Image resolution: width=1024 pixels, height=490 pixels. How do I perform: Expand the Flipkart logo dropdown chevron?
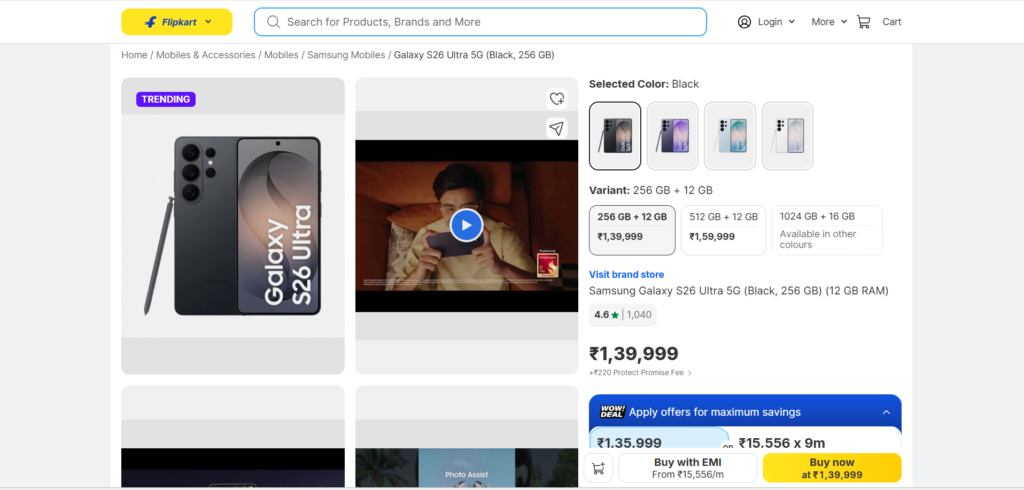[208, 22]
